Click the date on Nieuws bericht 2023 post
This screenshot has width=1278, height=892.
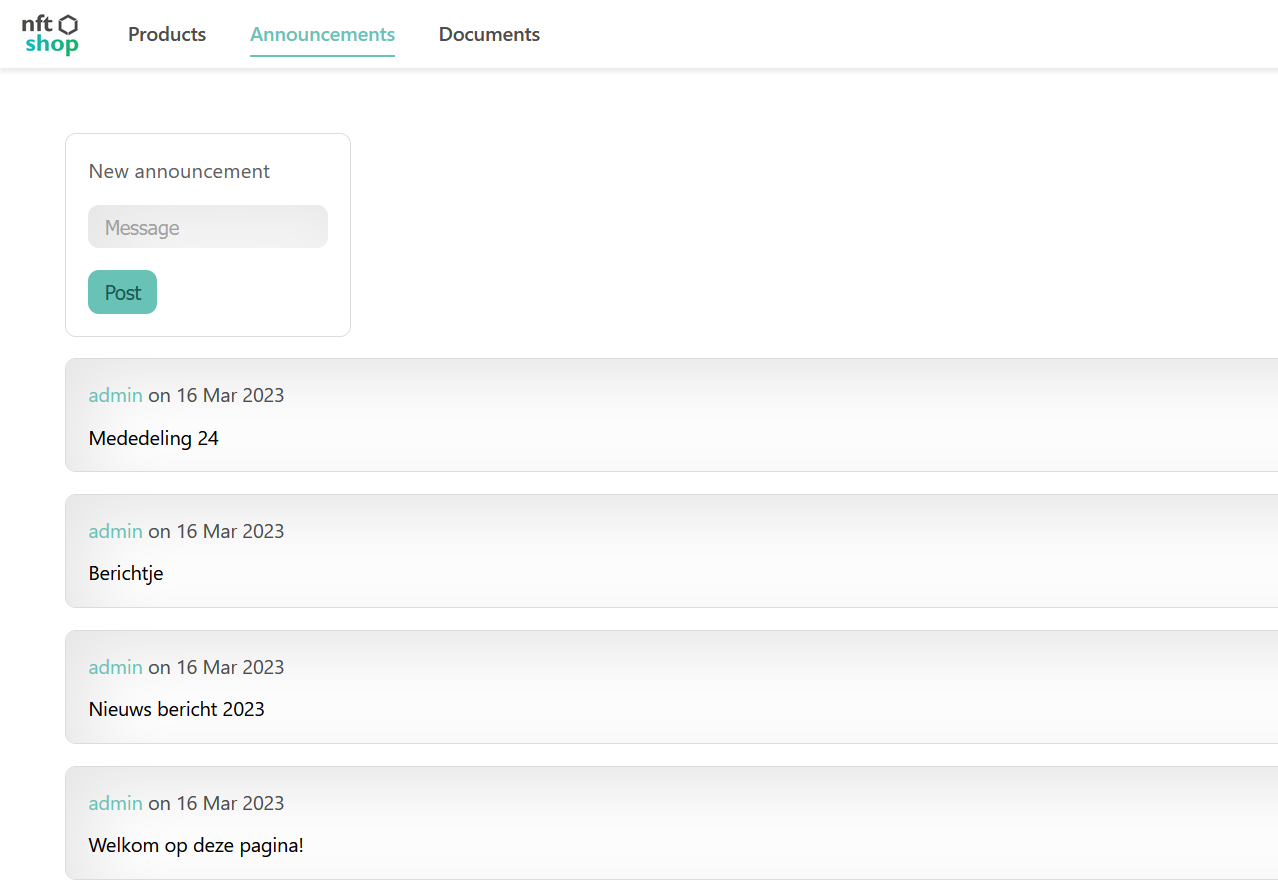pyautogui.click(x=230, y=667)
